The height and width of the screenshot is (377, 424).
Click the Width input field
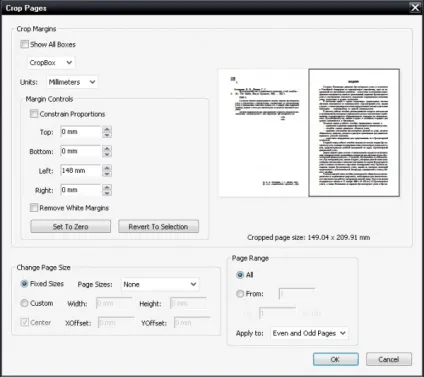[x=114, y=304]
